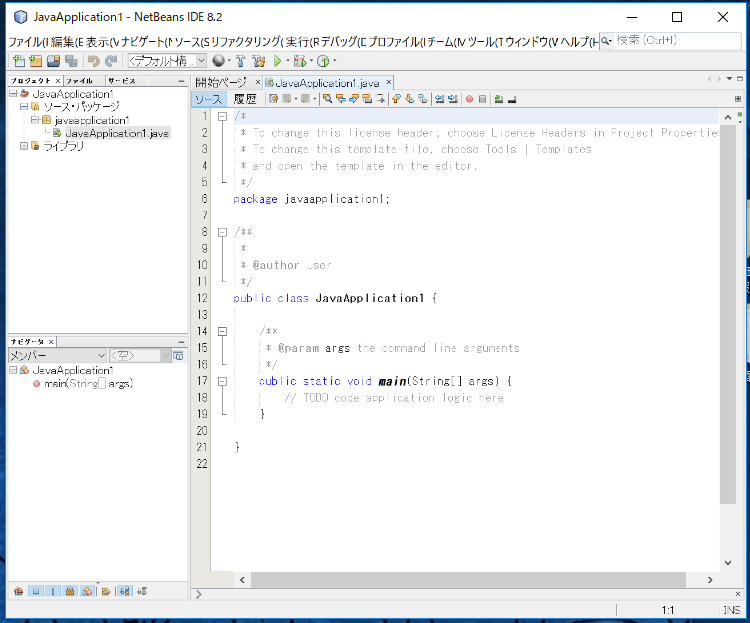Toggle inner classes filter in Navigator
The width and height of the screenshot is (750, 623).
point(87,591)
